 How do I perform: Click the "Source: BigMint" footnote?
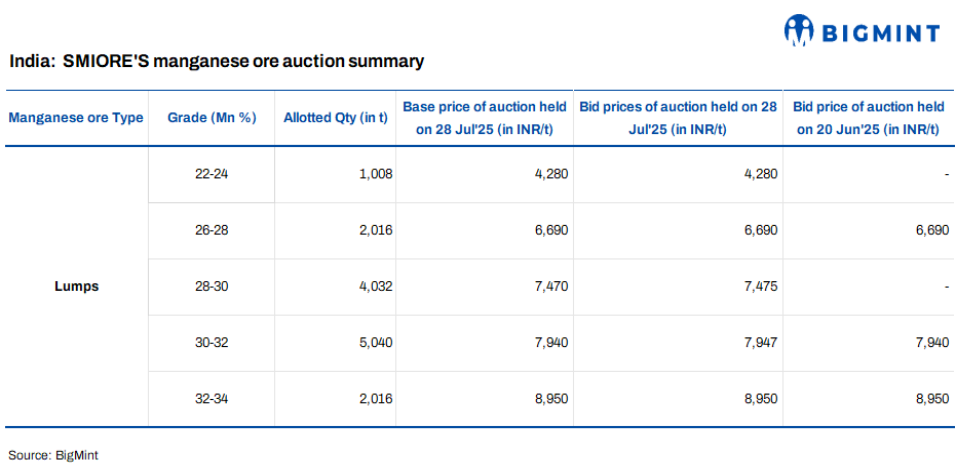coord(53,455)
